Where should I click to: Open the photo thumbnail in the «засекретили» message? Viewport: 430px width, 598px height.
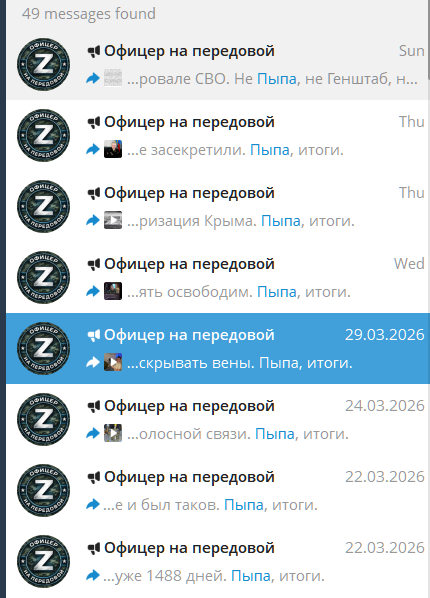pyautogui.click(x=113, y=149)
